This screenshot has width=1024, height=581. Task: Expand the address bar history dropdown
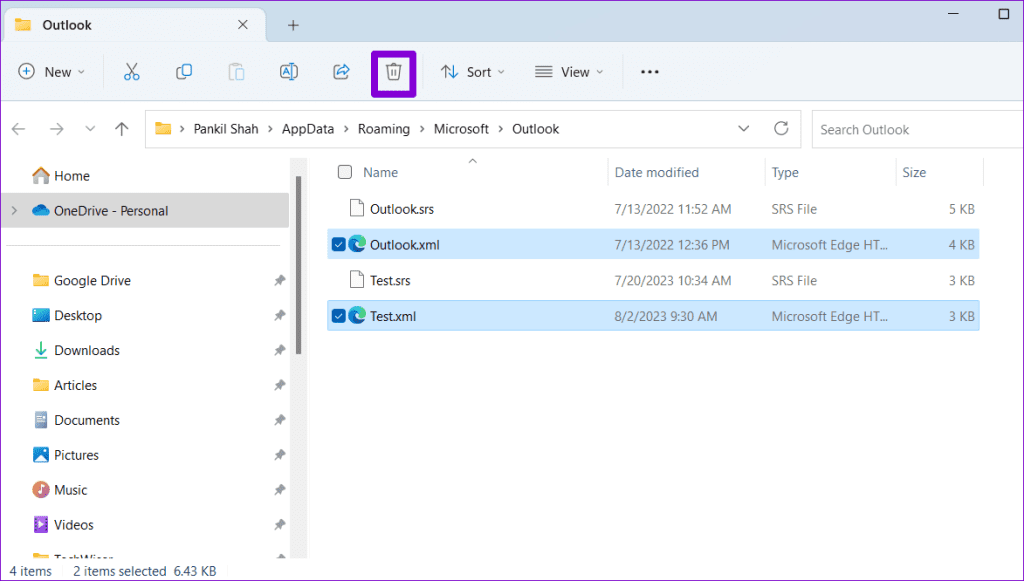[x=743, y=129]
